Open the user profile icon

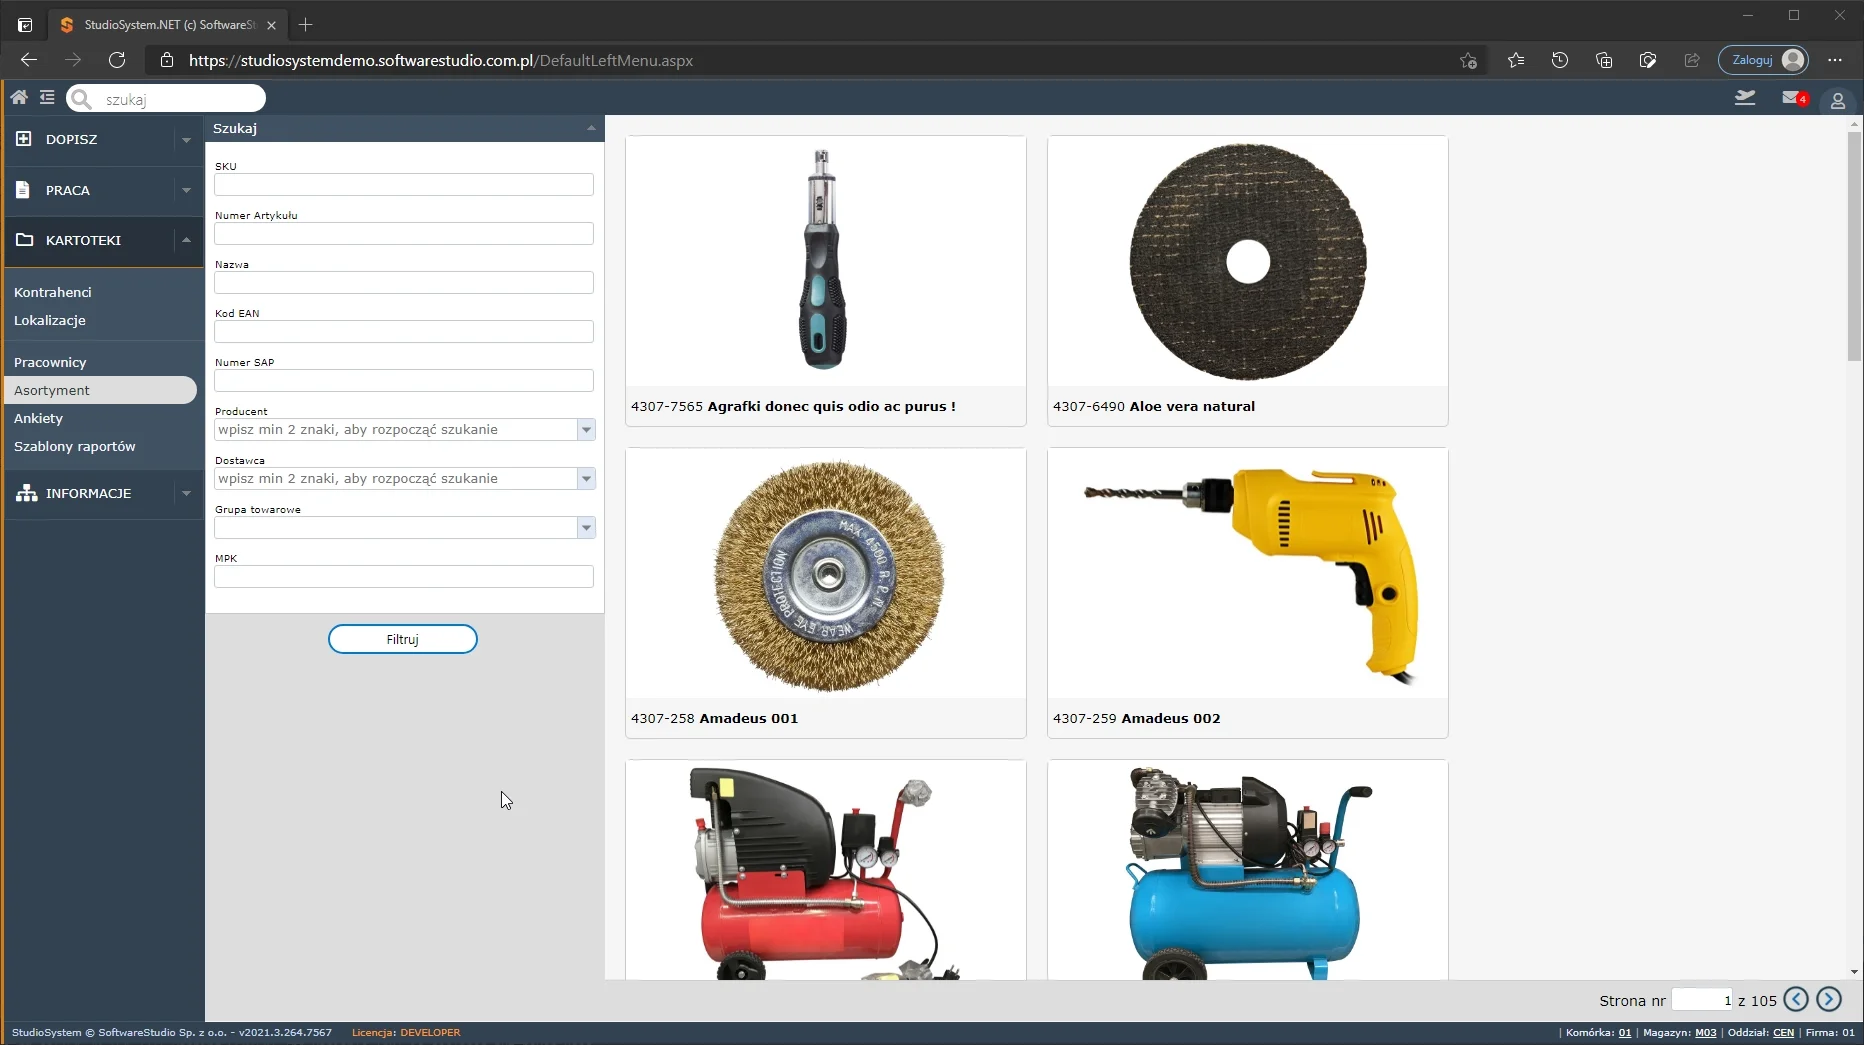pyautogui.click(x=1837, y=100)
